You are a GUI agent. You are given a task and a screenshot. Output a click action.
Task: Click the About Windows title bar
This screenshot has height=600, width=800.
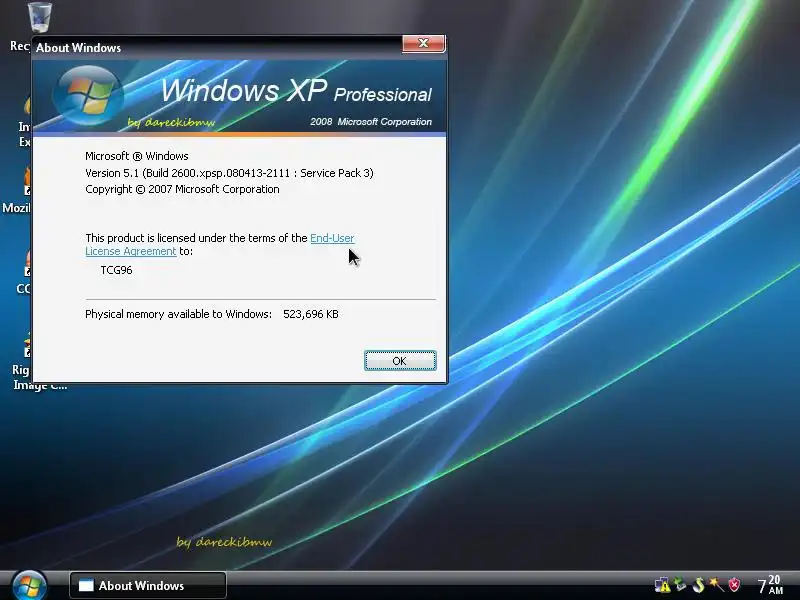pos(217,47)
